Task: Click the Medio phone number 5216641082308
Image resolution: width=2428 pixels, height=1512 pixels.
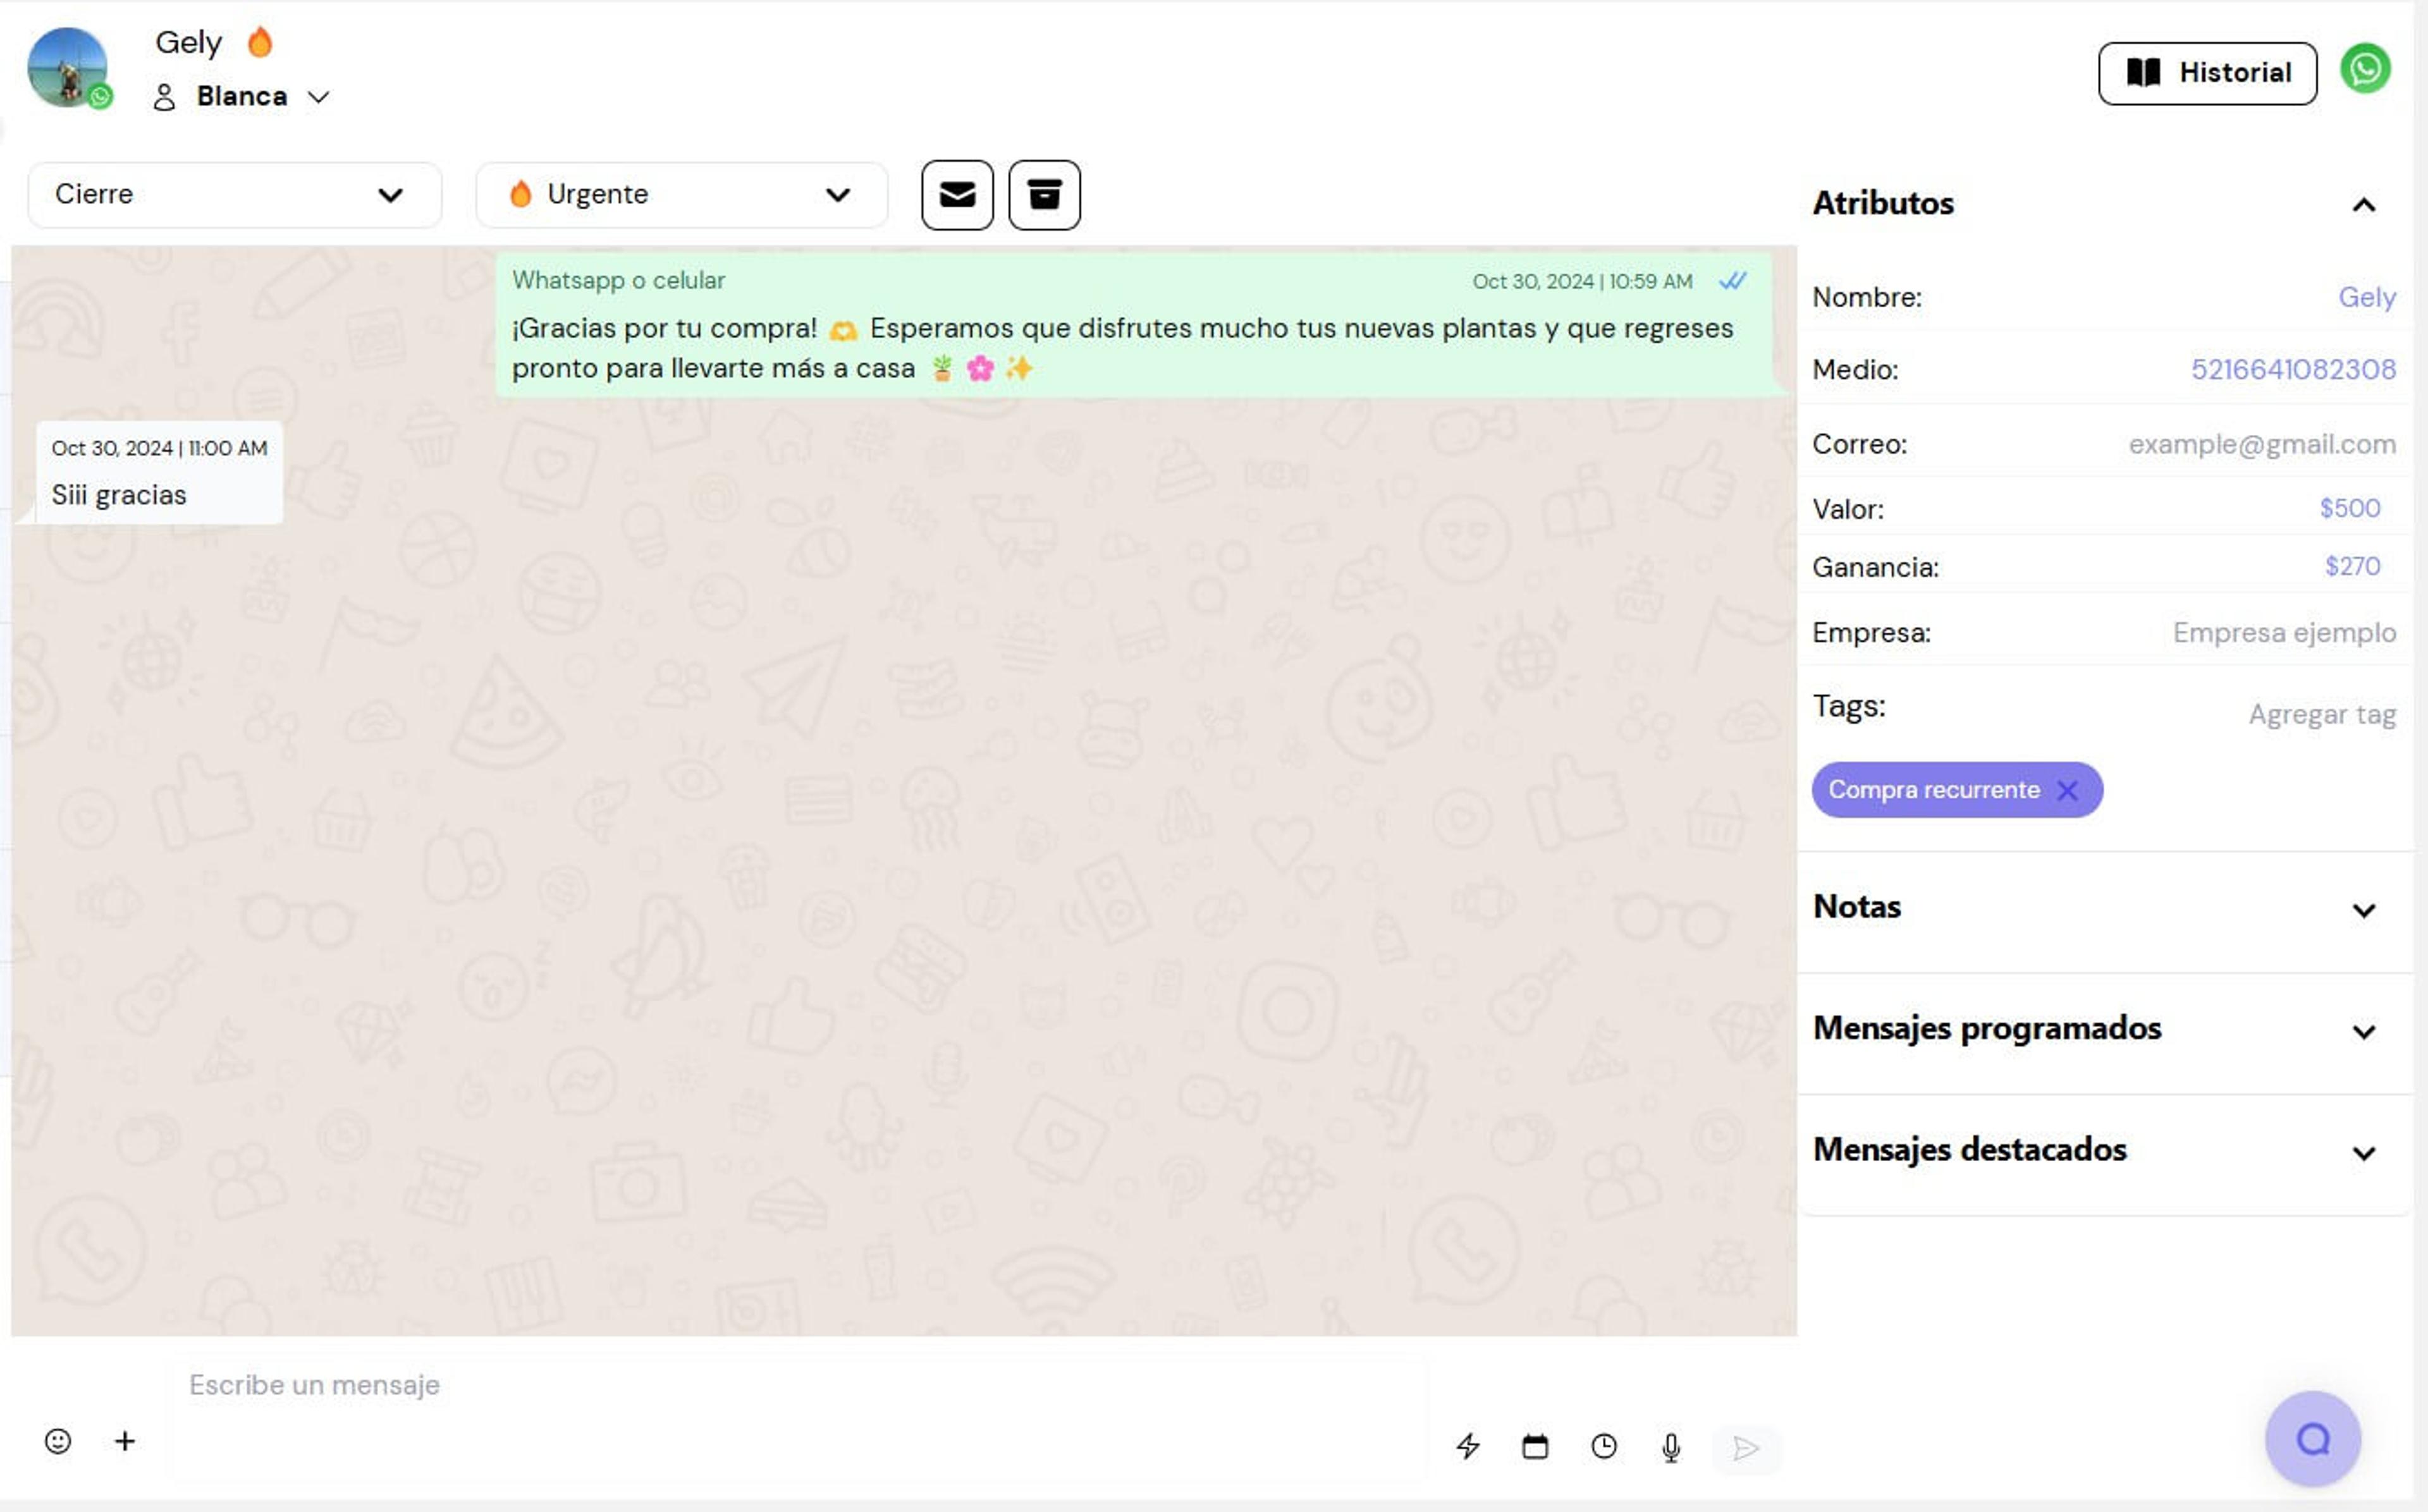Action: (2293, 369)
